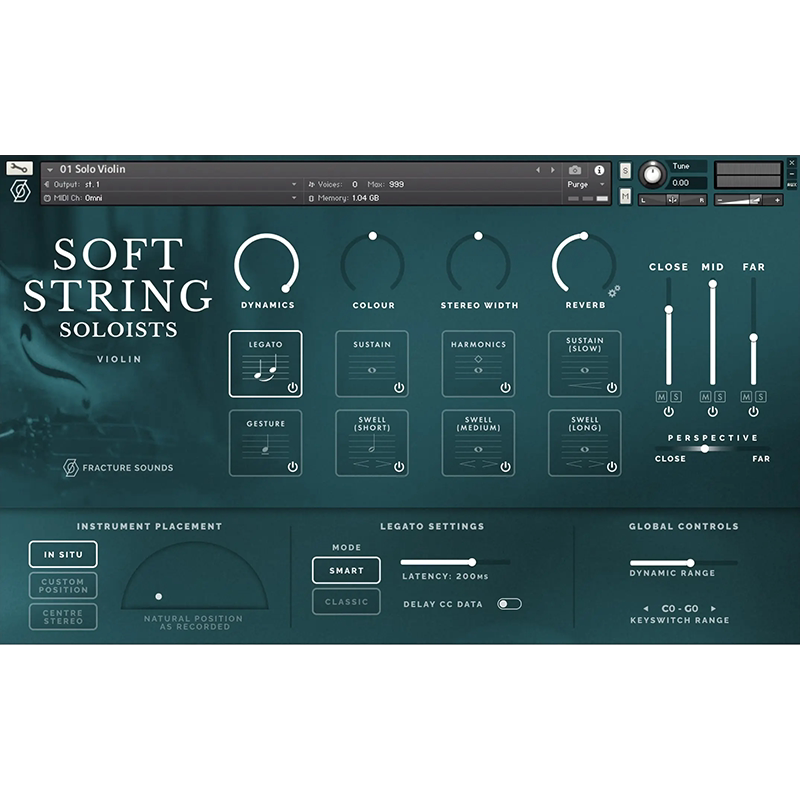The image size is (800, 800).
Task: Click the header pan slider
Action: click(673, 200)
